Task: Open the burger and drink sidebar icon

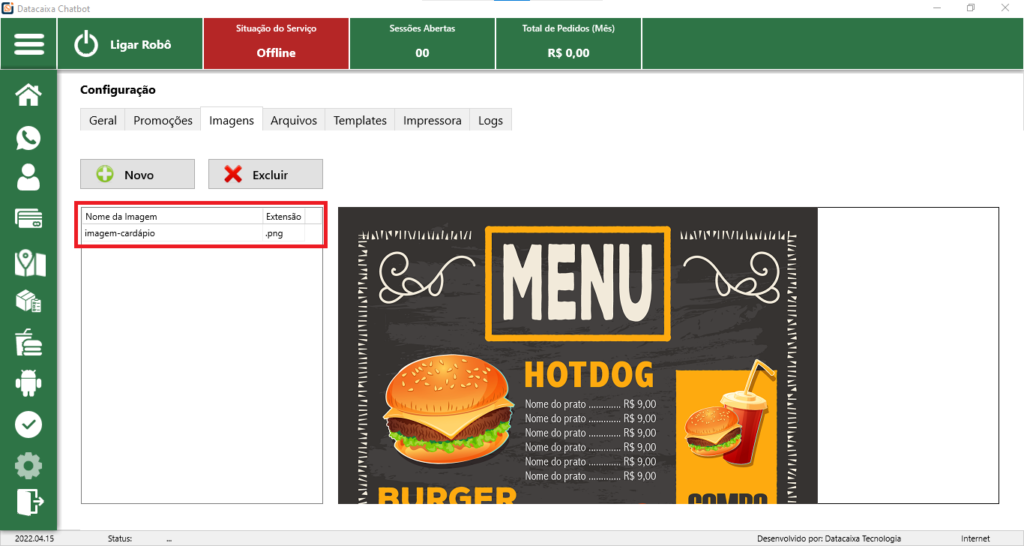Action: point(29,342)
